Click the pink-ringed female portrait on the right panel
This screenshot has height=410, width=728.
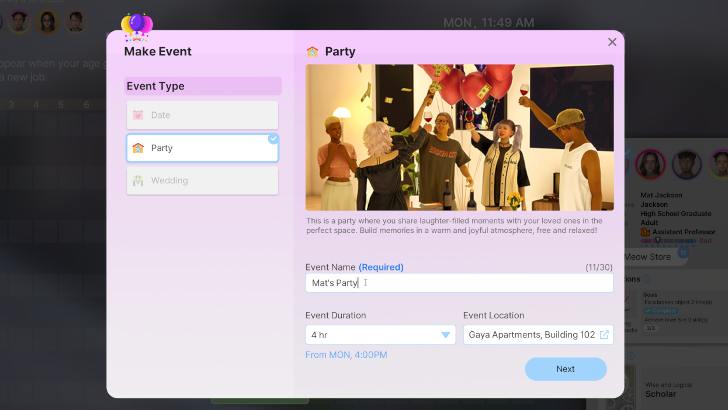(650, 164)
